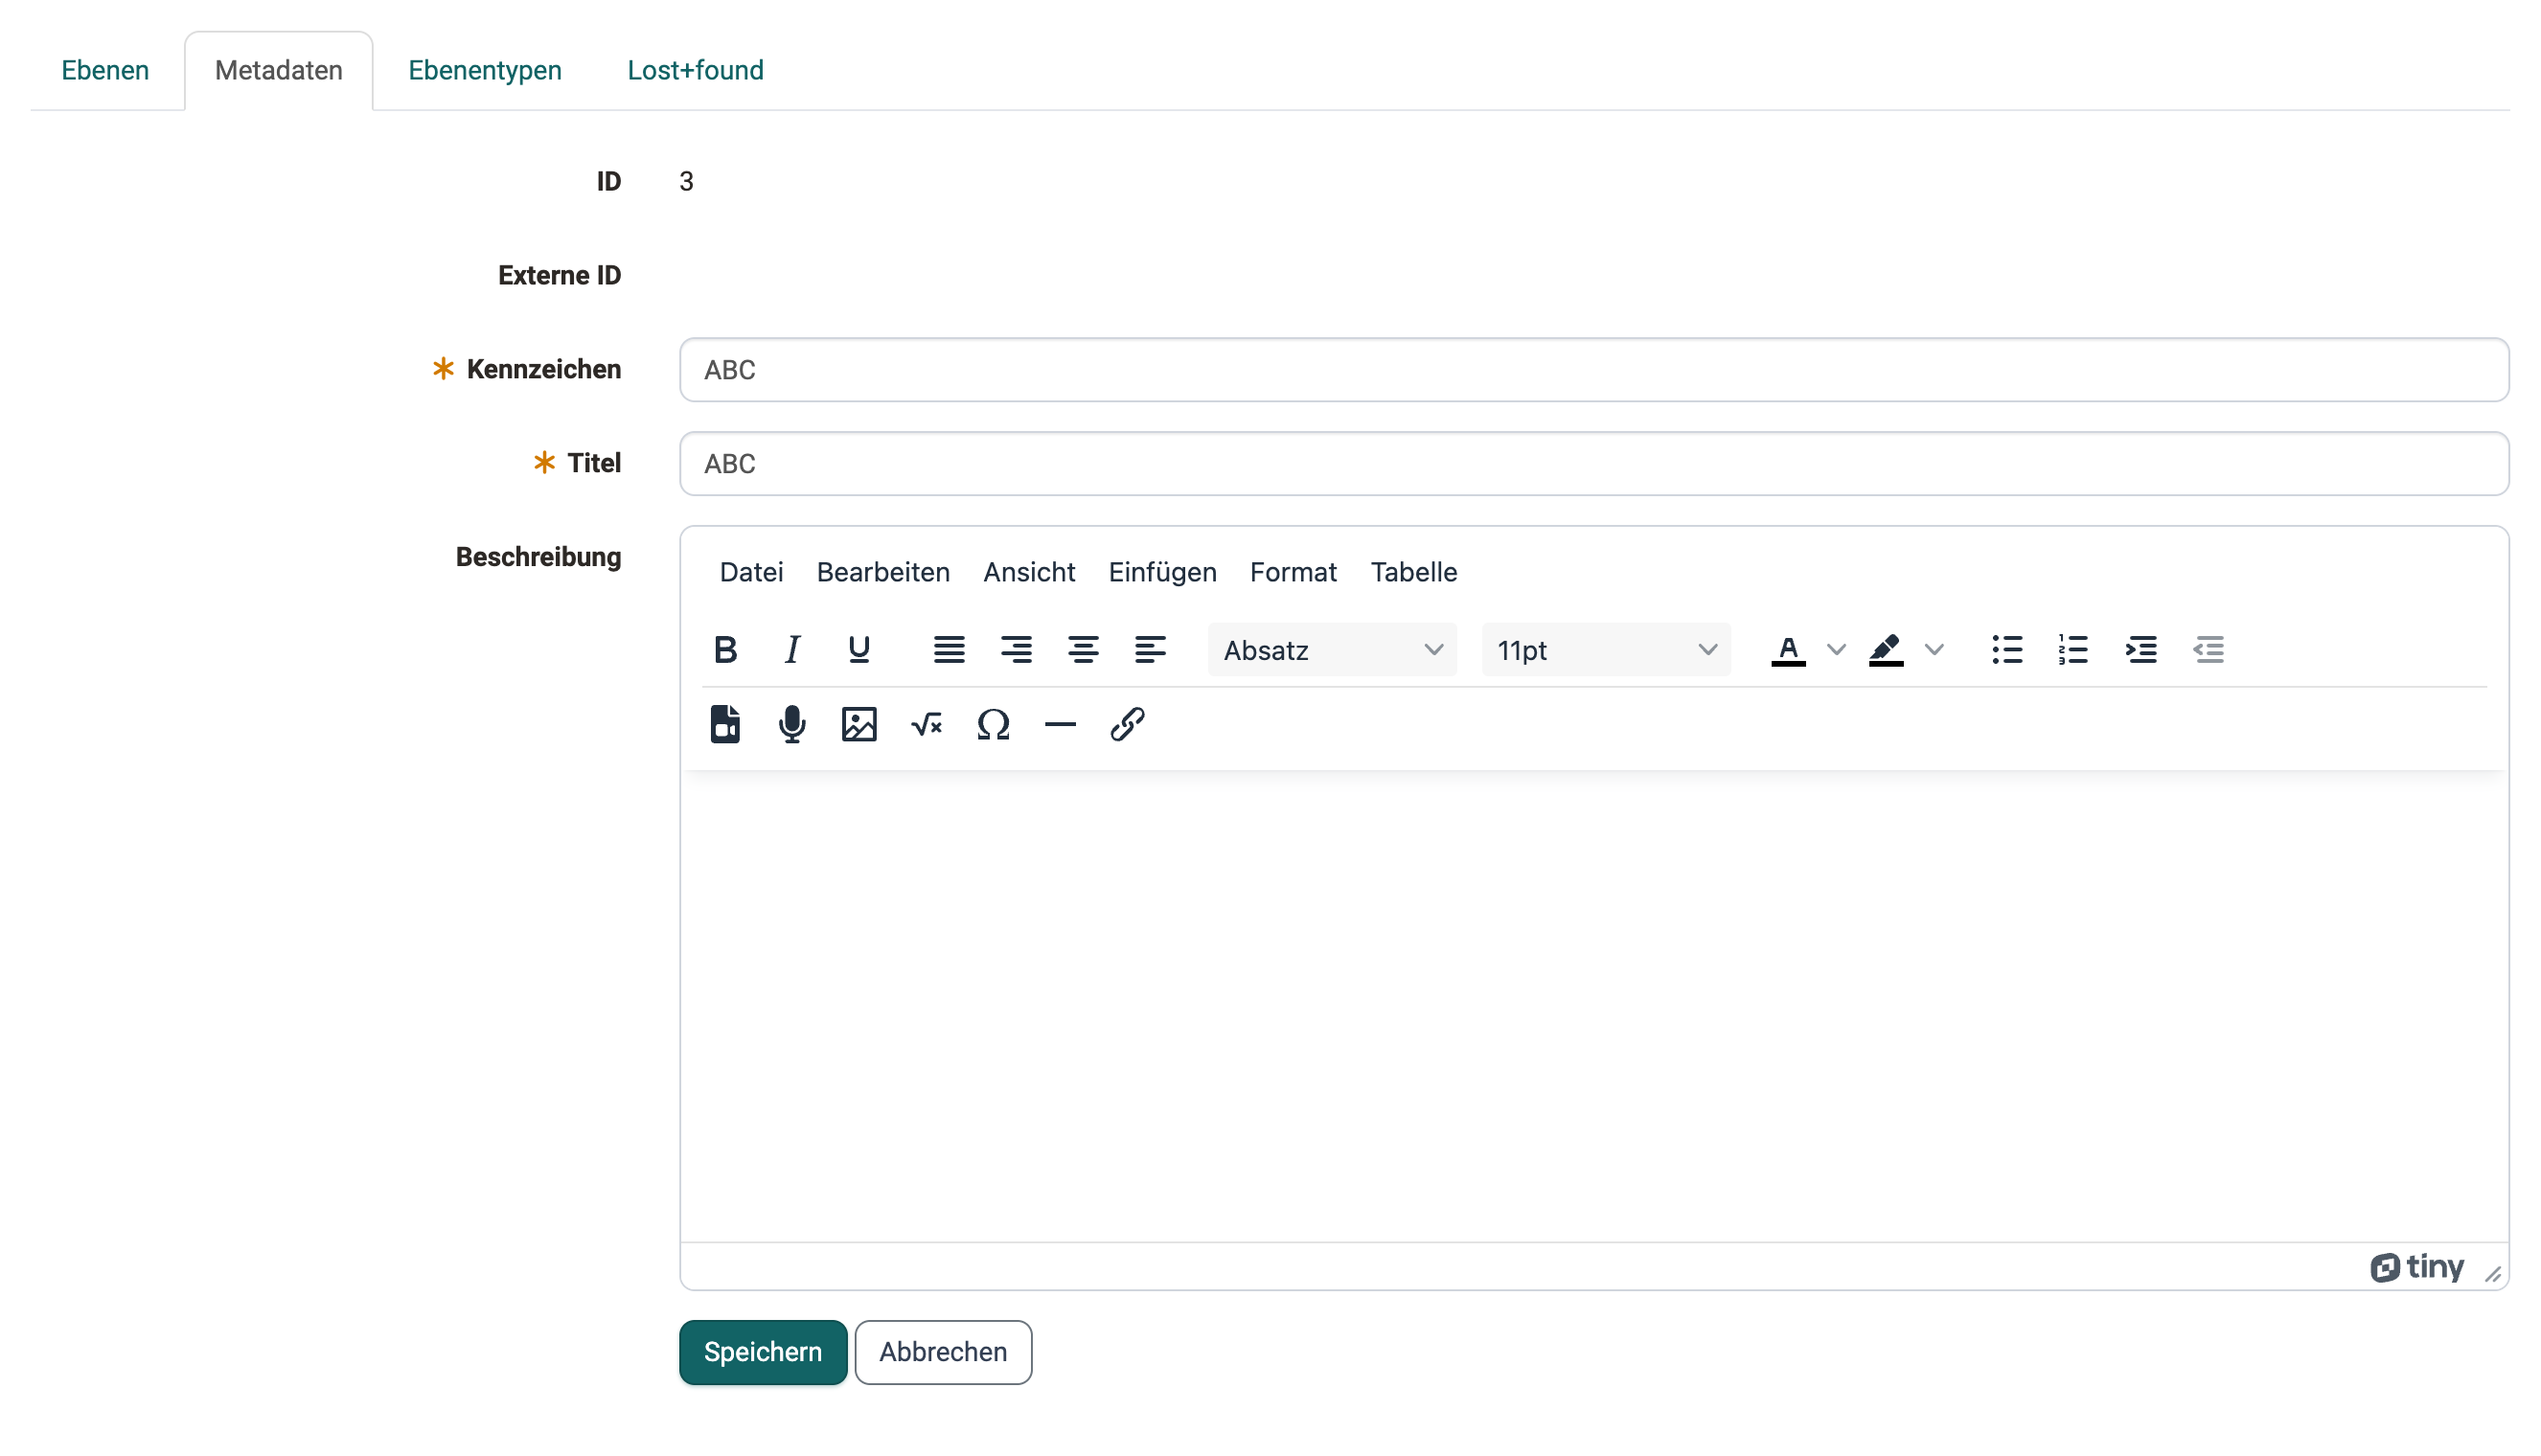Center align the text
Viewport: 2541px width, 1456px height.
1083,650
